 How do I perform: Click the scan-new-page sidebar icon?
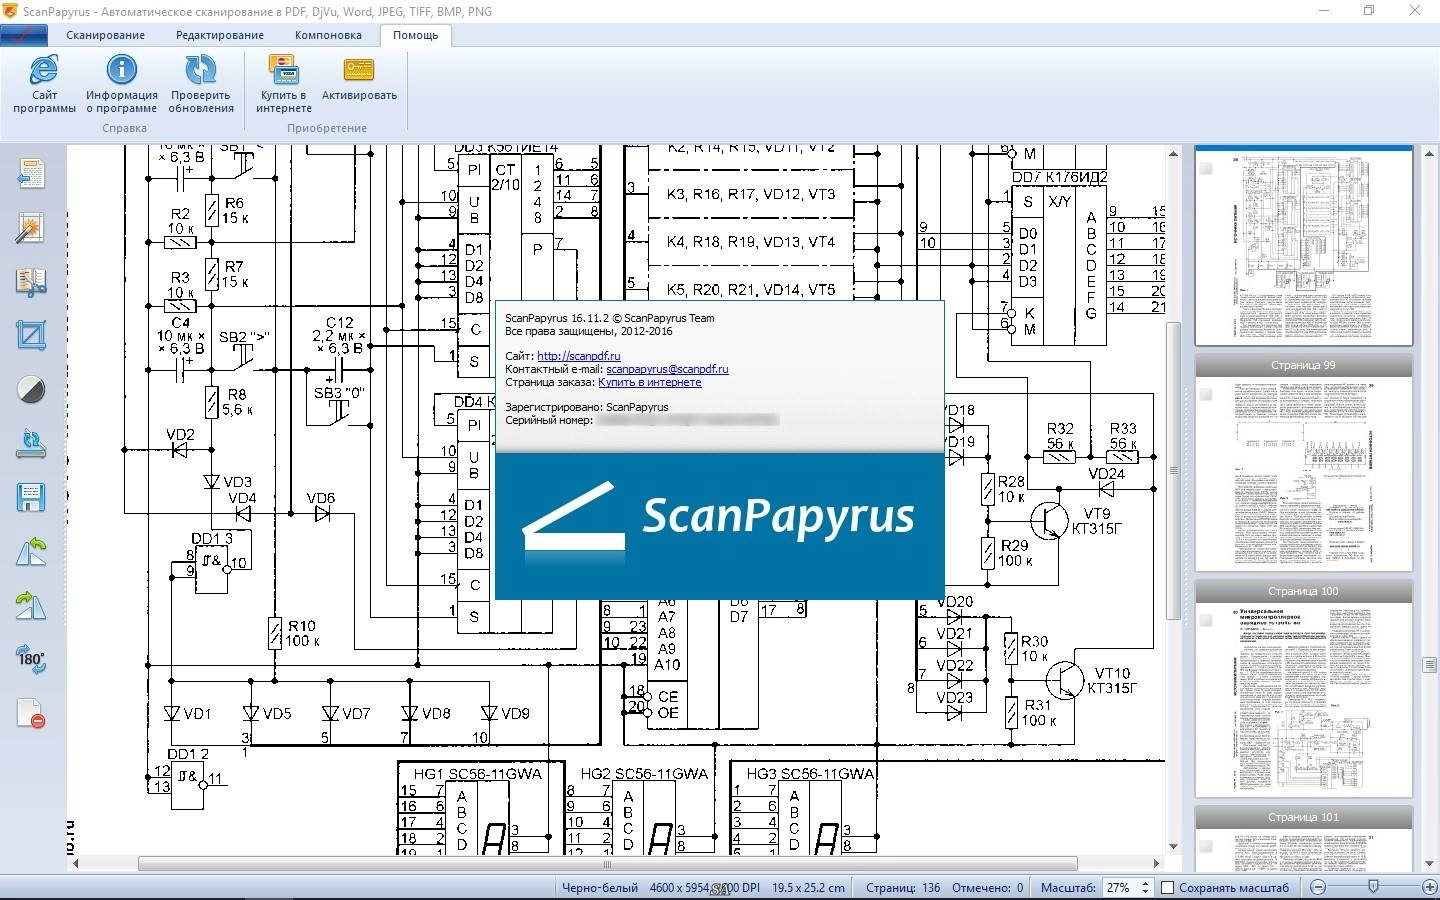(31, 174)
